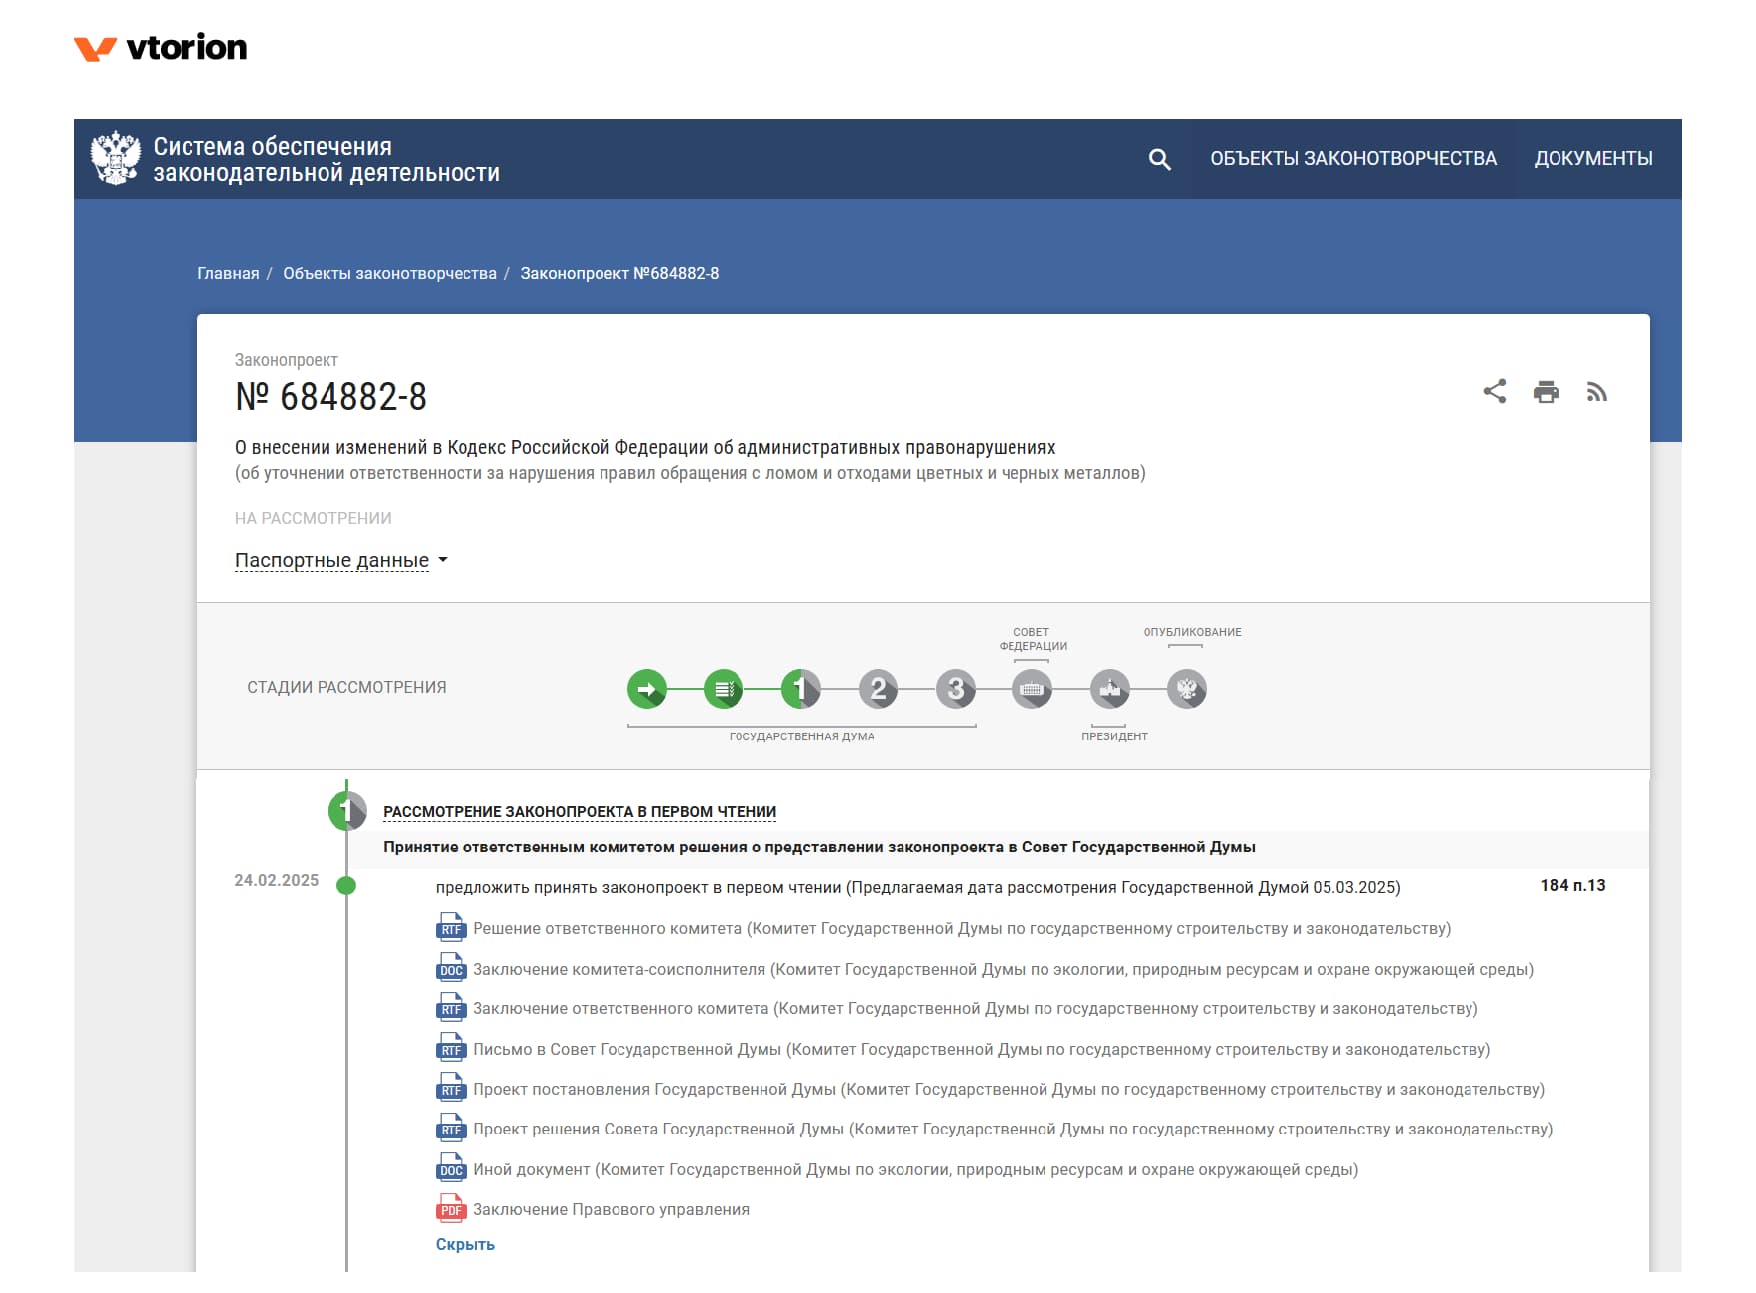The image size is (1756, 1293).
Task: Open RTF icon for Проект решения Совета
Action: click(x=451, y=1128)
